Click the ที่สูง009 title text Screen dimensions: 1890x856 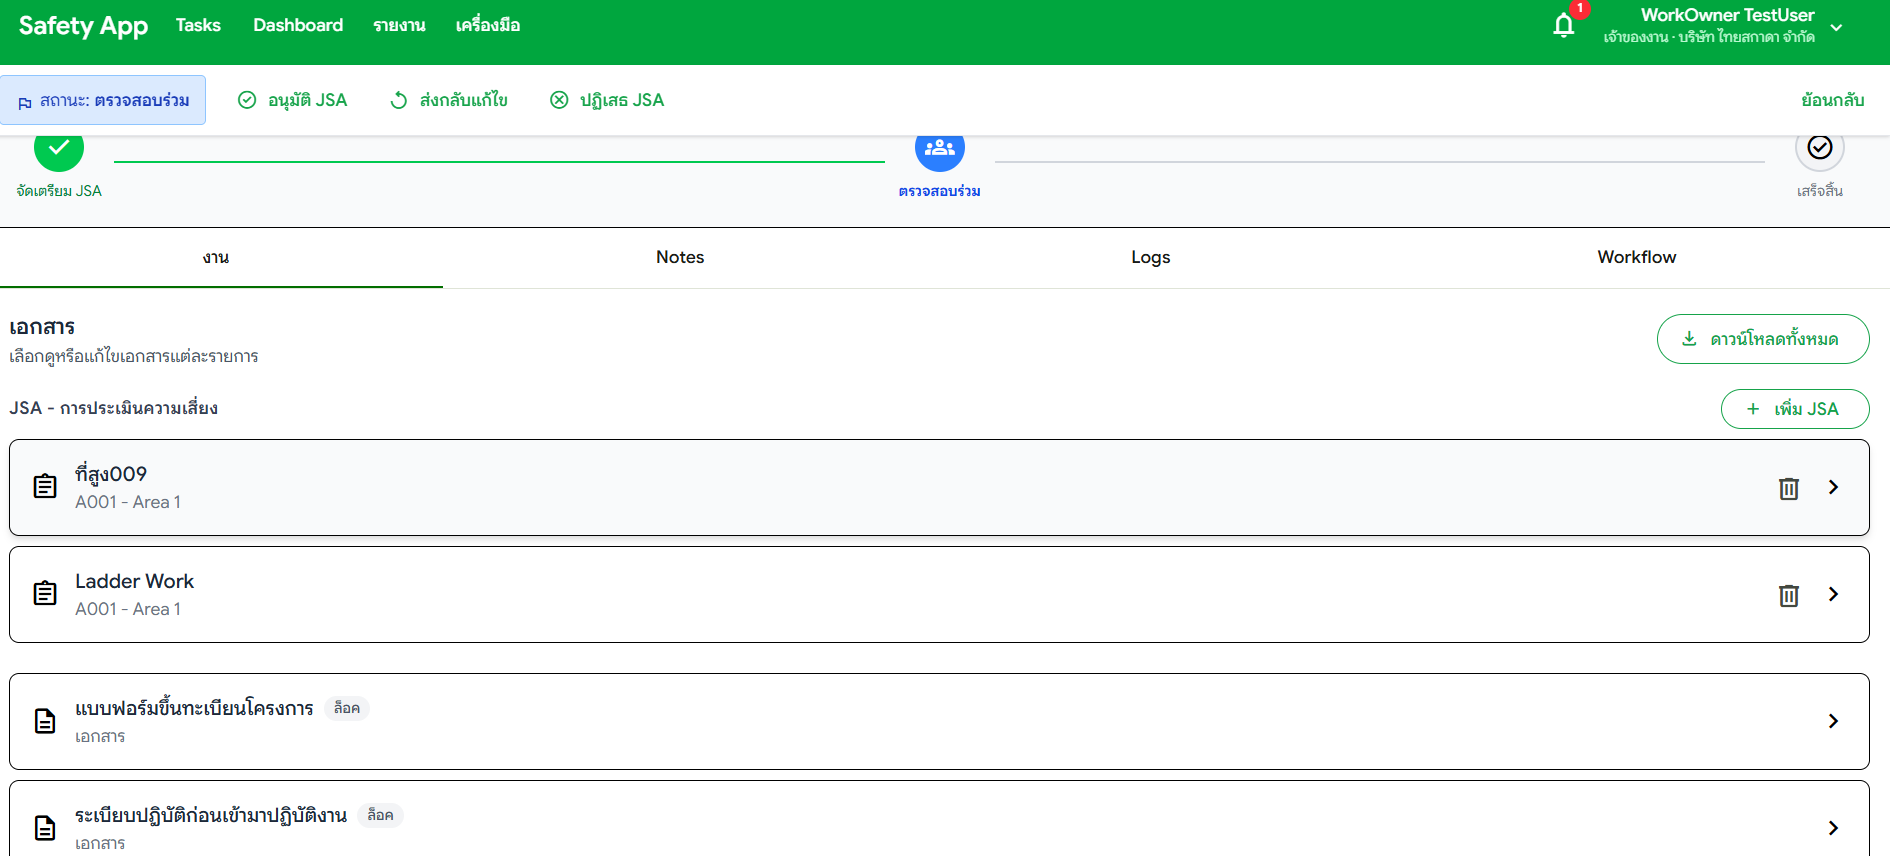(x=111, y=474)
